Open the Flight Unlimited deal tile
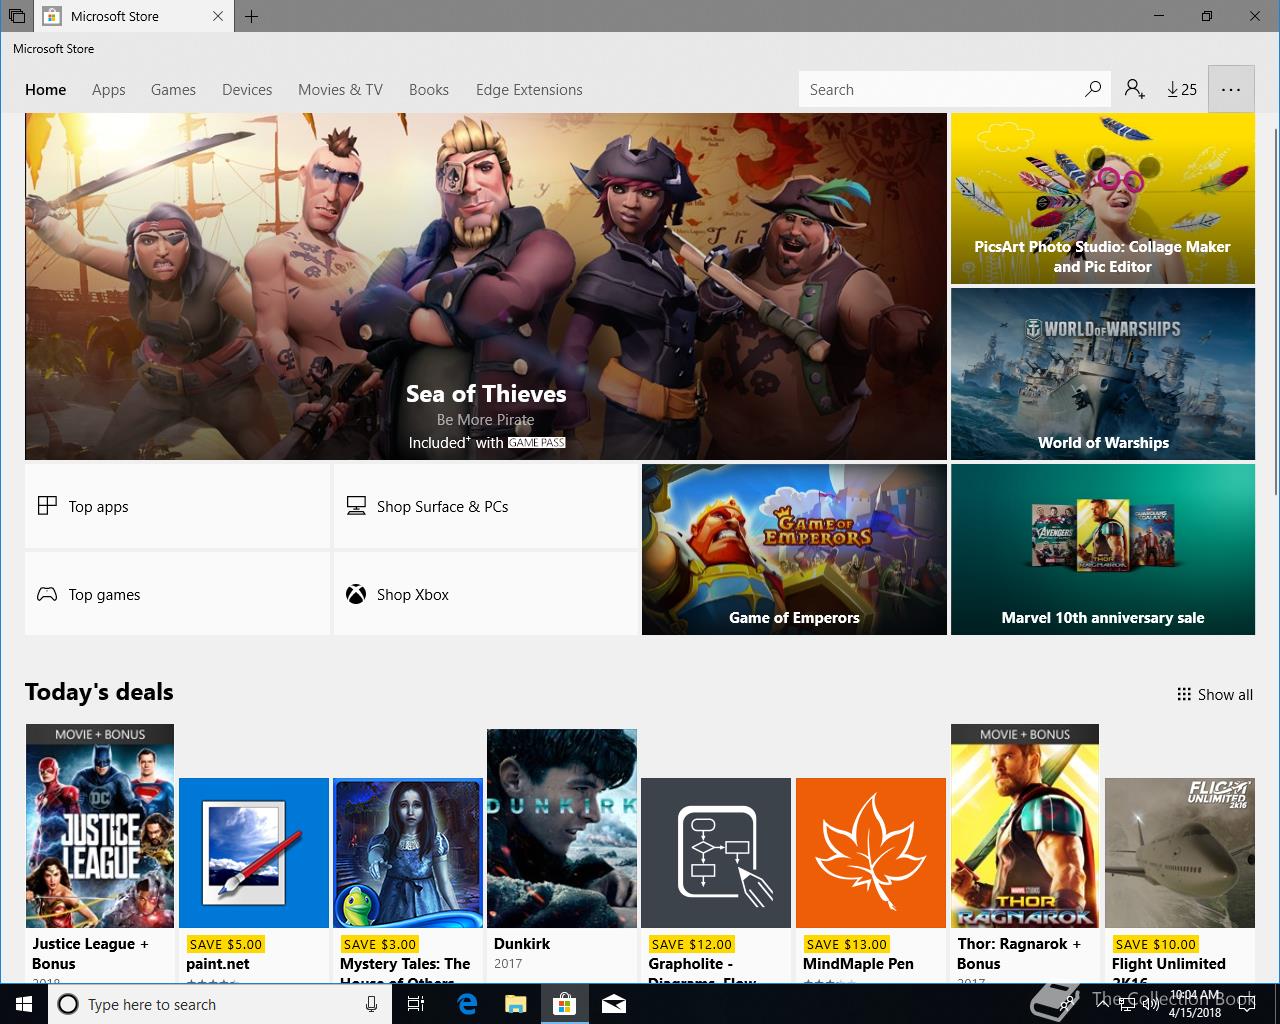 pos(1180,880)
